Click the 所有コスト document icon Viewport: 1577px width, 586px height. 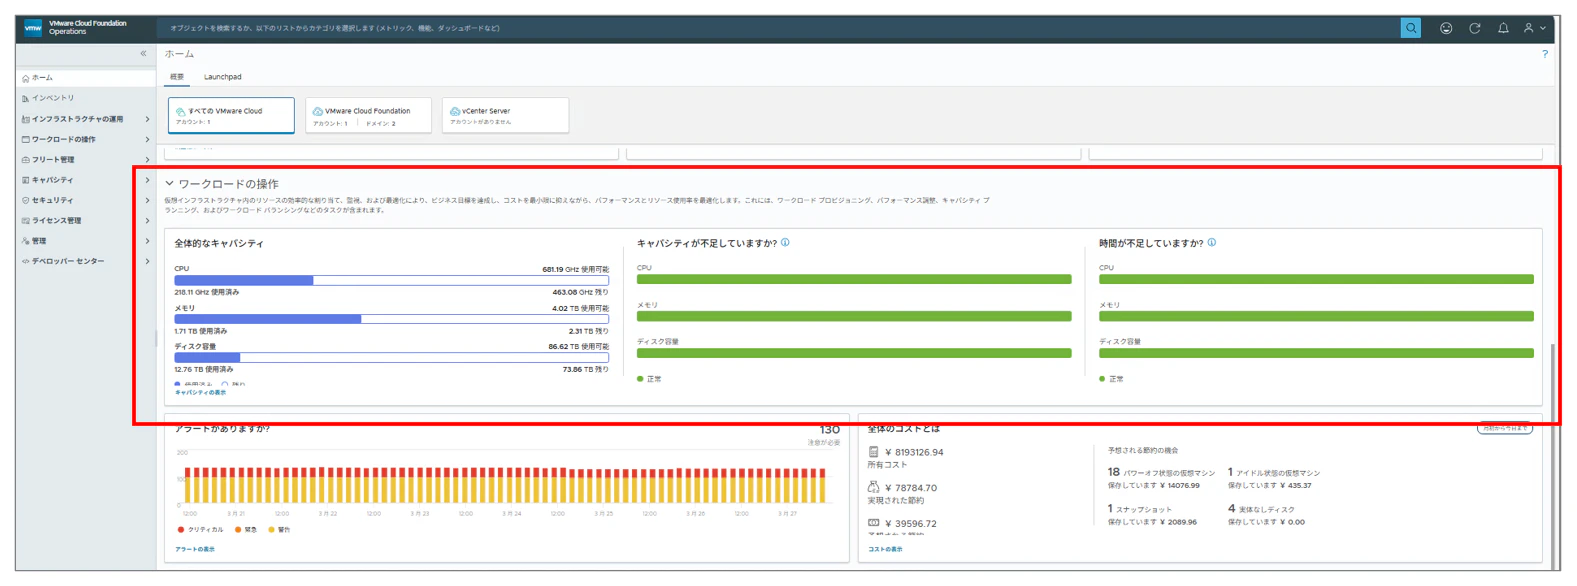point(874,452)
